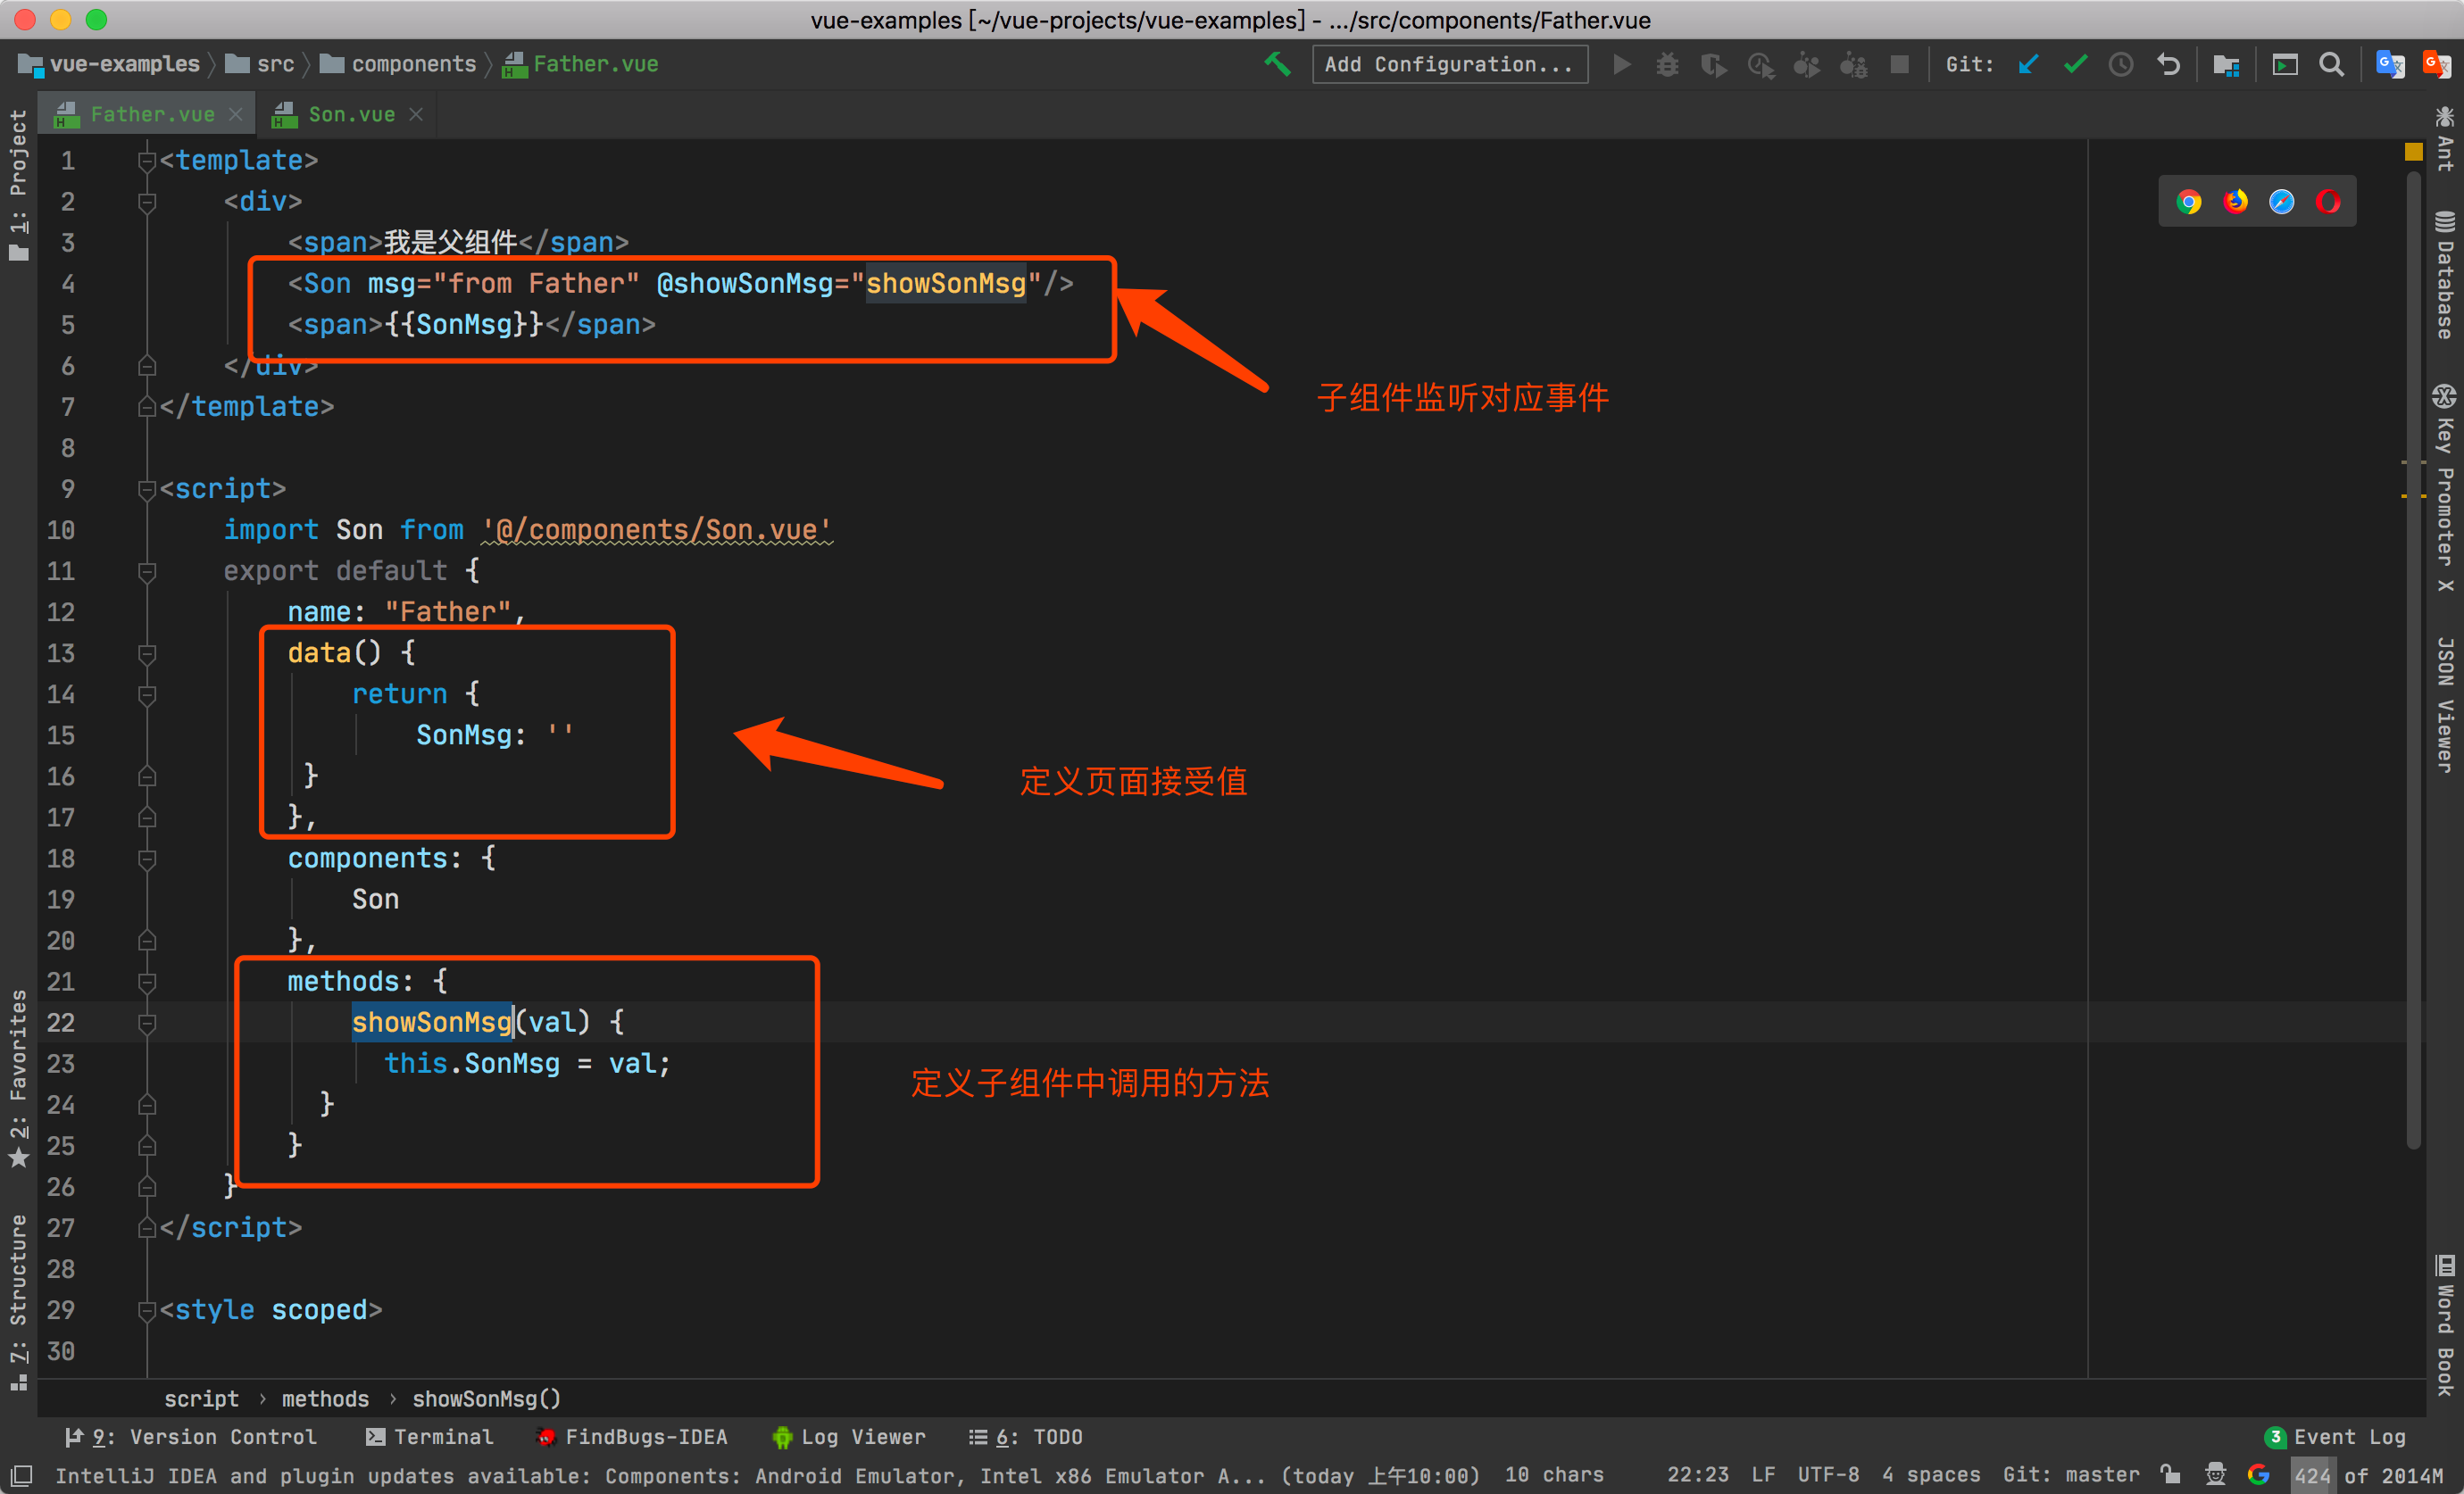Open the Structure side panel
Viewport: 2464px width, 1494px height.
coord(19,1302)
